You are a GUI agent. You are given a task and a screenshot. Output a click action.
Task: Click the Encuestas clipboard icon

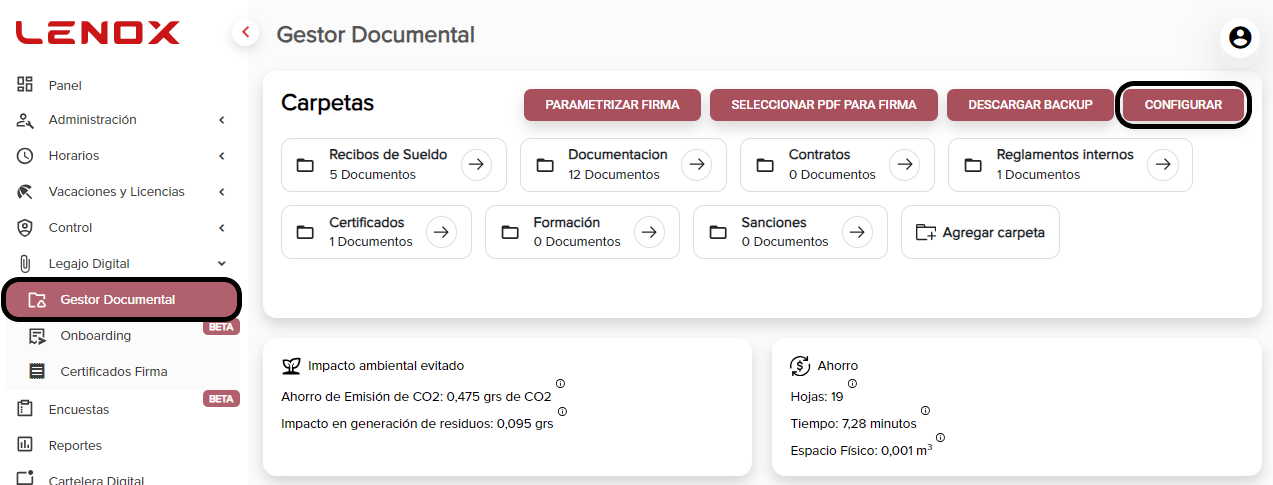coord(26,409)
